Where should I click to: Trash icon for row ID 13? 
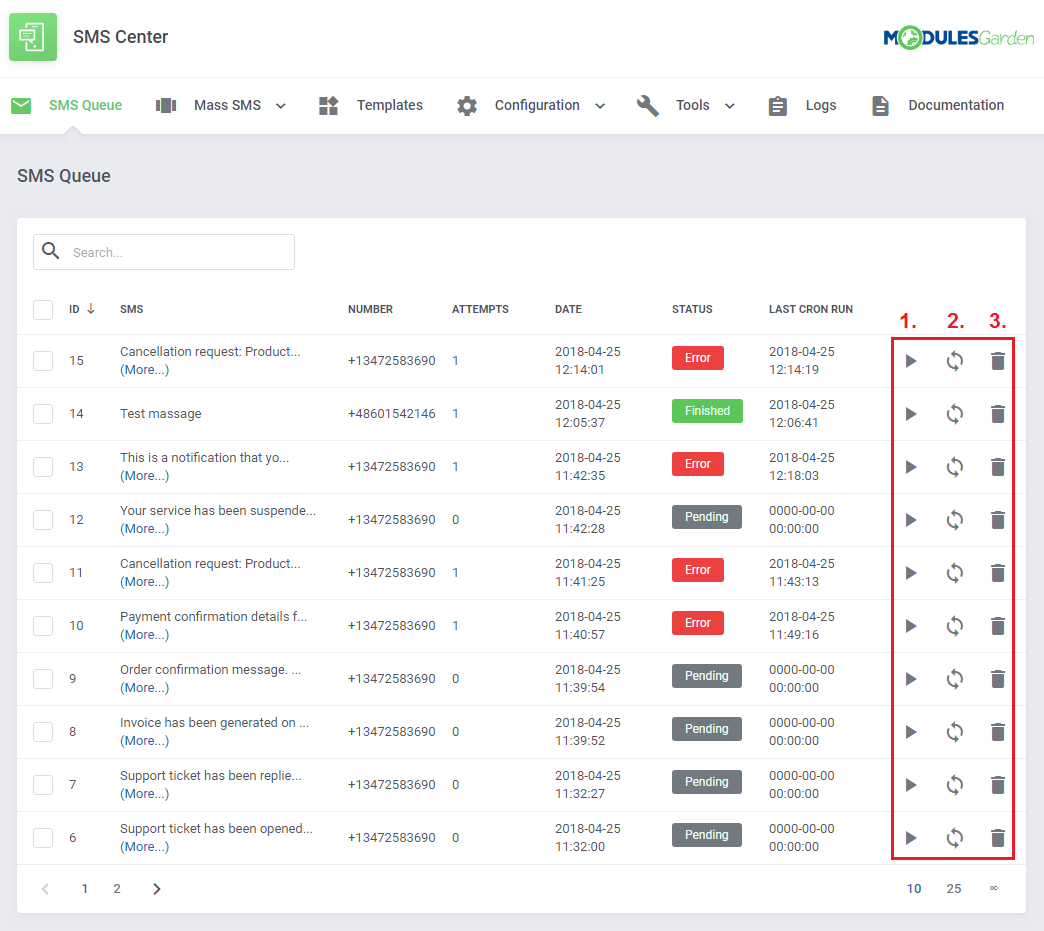pos(997,467)
